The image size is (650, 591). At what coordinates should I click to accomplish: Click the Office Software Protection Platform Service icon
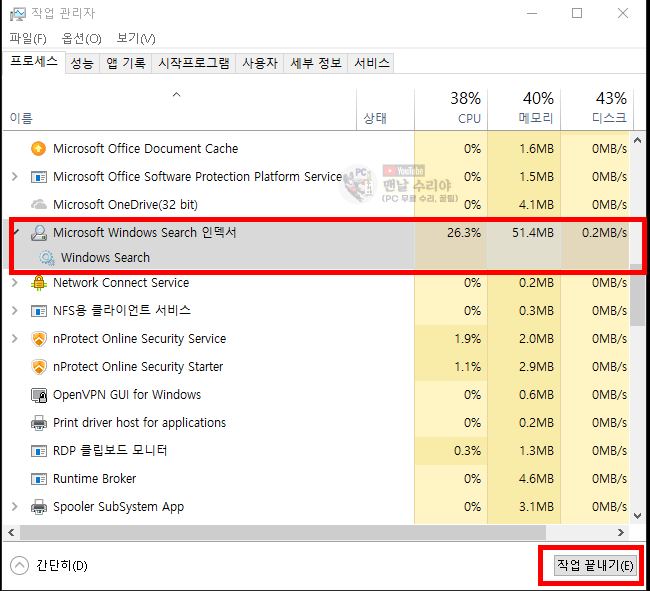(39, 177)
